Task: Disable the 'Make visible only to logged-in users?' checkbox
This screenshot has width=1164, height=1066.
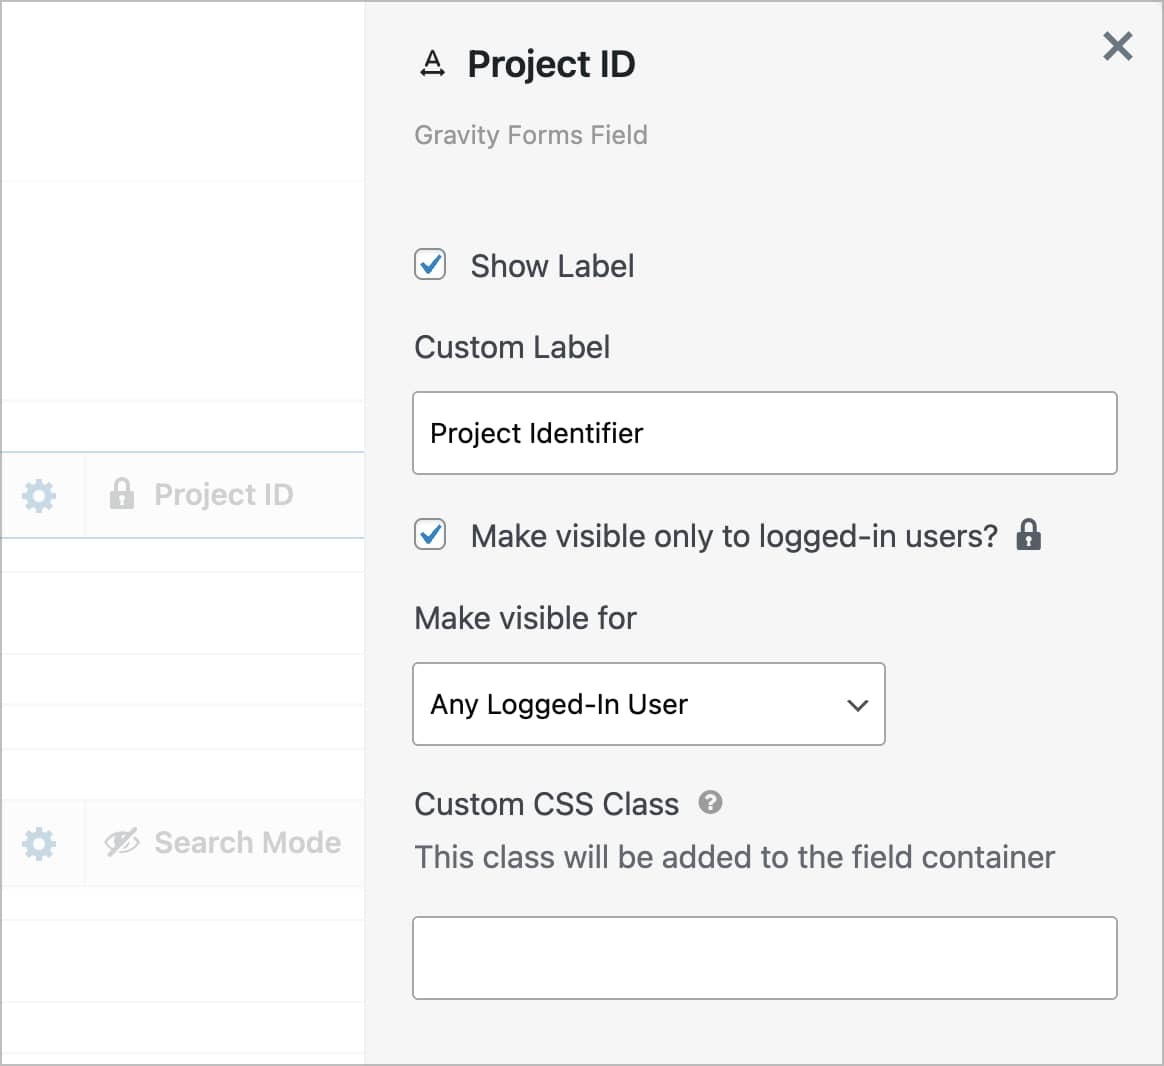Action: (x=429, y=535)
